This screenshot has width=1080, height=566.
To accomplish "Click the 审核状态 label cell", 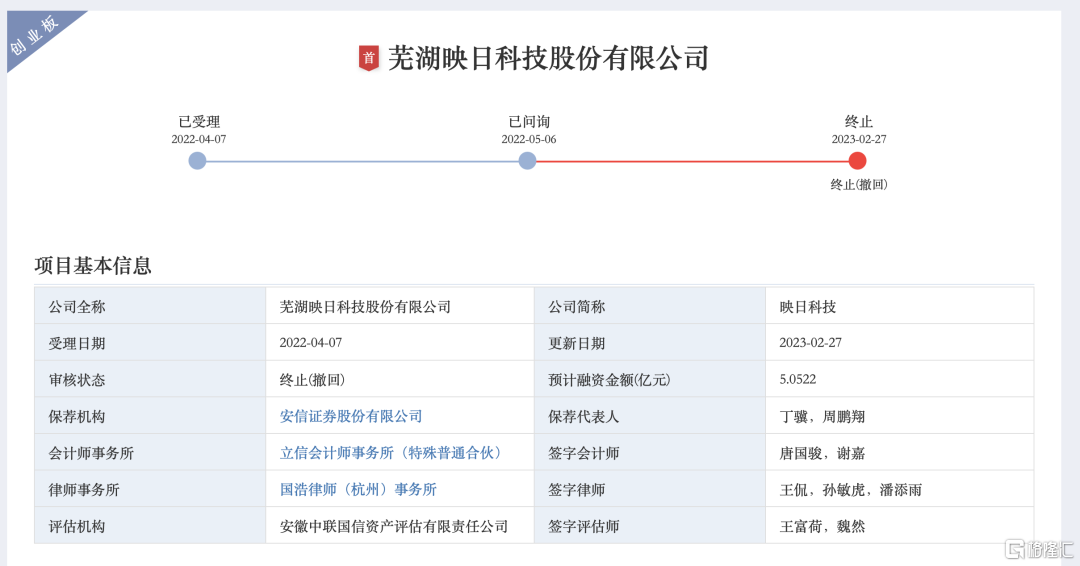I will pyautogui.click(x=150, y=379).
